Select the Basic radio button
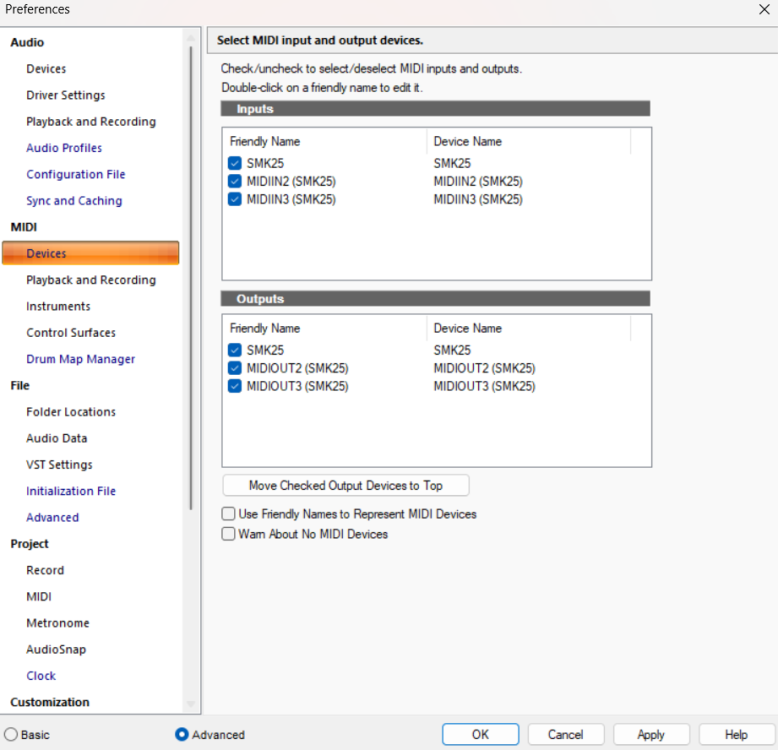Viewport: 778px width, 750px height. coord(11,734)
